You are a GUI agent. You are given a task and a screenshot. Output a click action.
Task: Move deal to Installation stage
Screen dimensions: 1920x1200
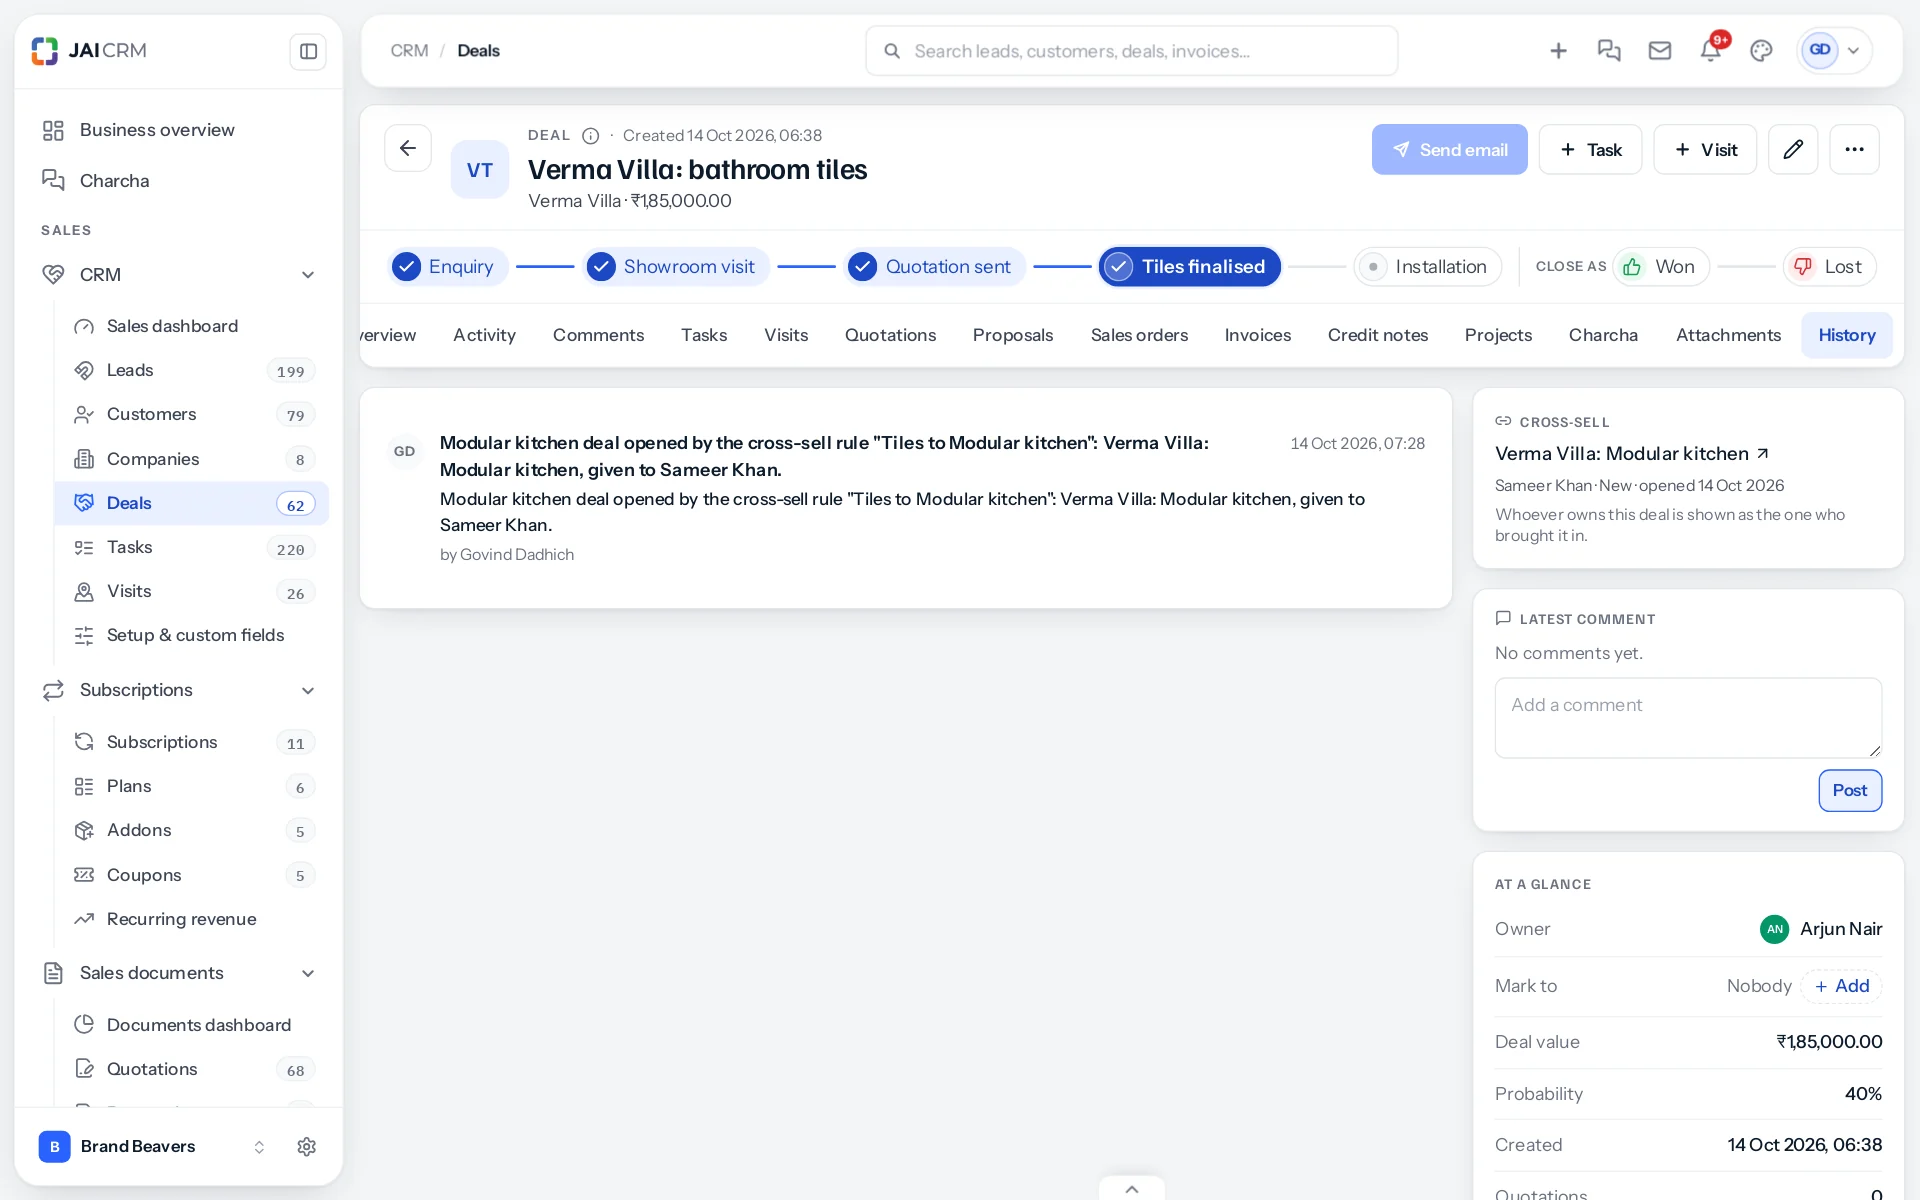coord(1428,267)
